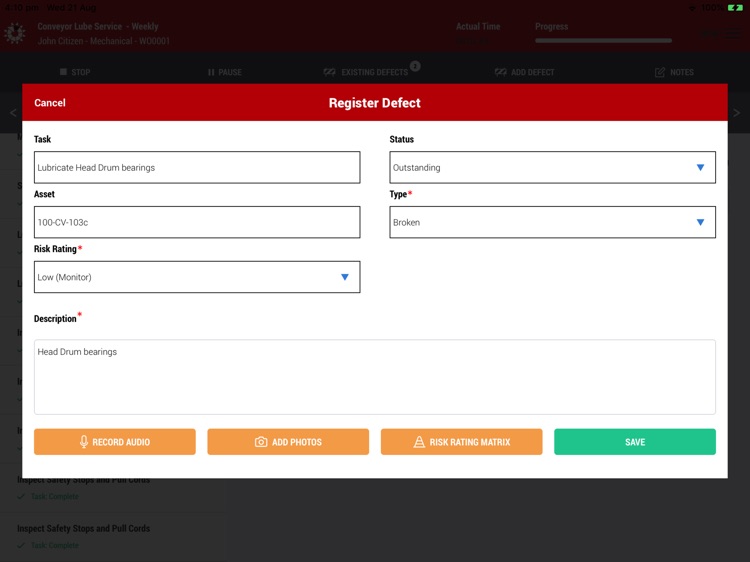Click the Add Defect bandage icon

[x=500, y=72]
